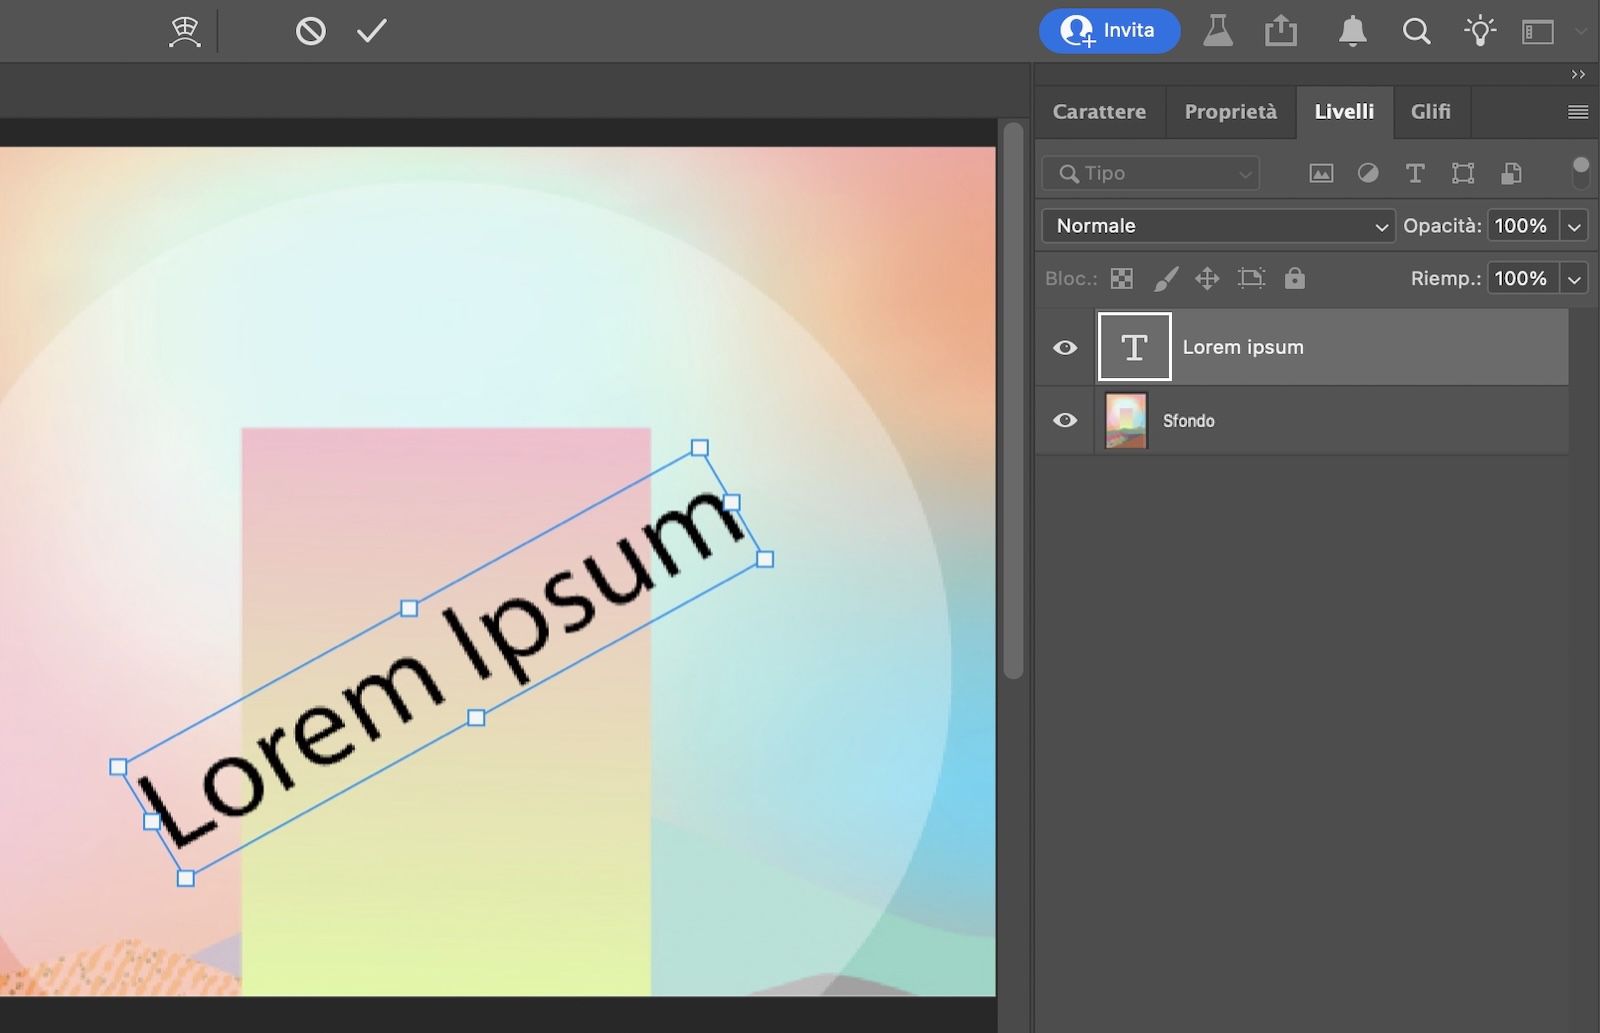Open the lightbulb discover panel

1480,31
